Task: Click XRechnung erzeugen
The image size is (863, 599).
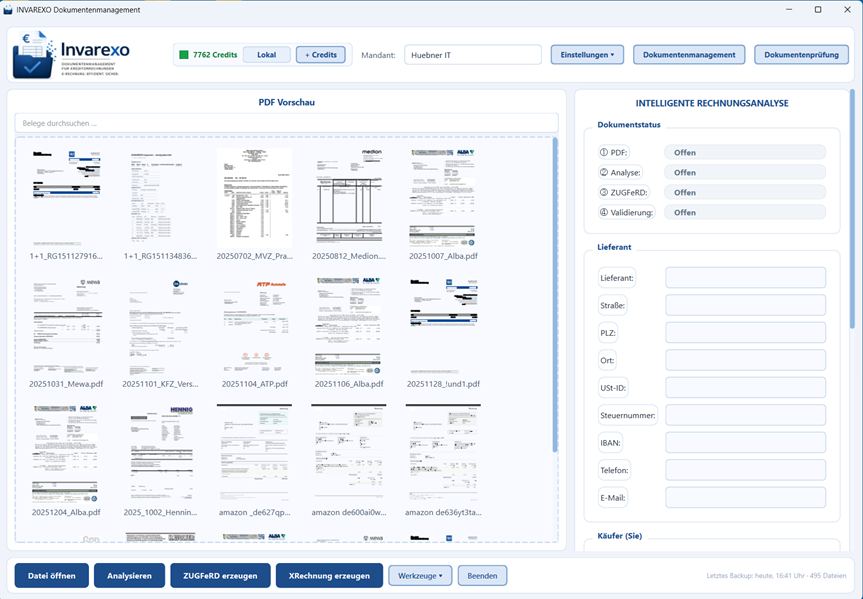Action: click(329, 575)
